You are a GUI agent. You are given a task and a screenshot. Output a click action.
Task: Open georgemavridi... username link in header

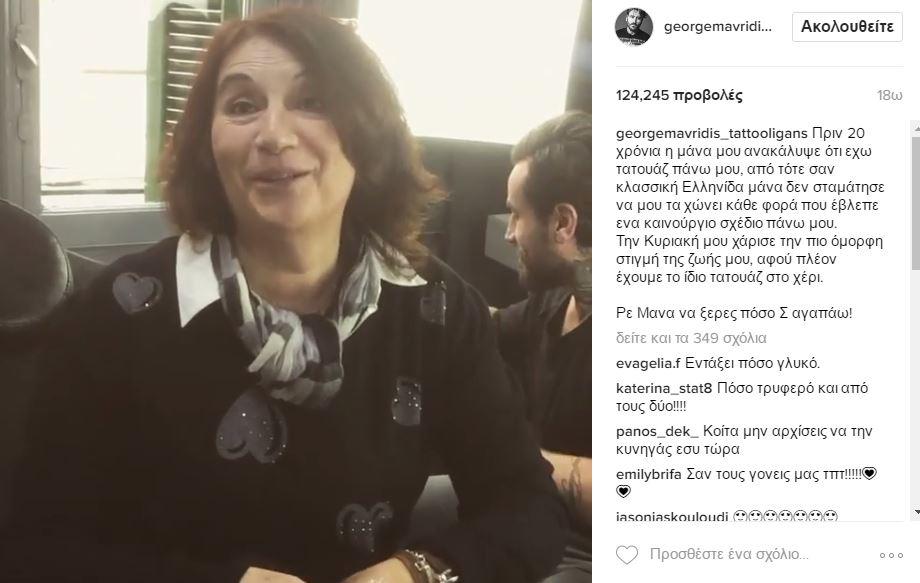click(718, 27)
